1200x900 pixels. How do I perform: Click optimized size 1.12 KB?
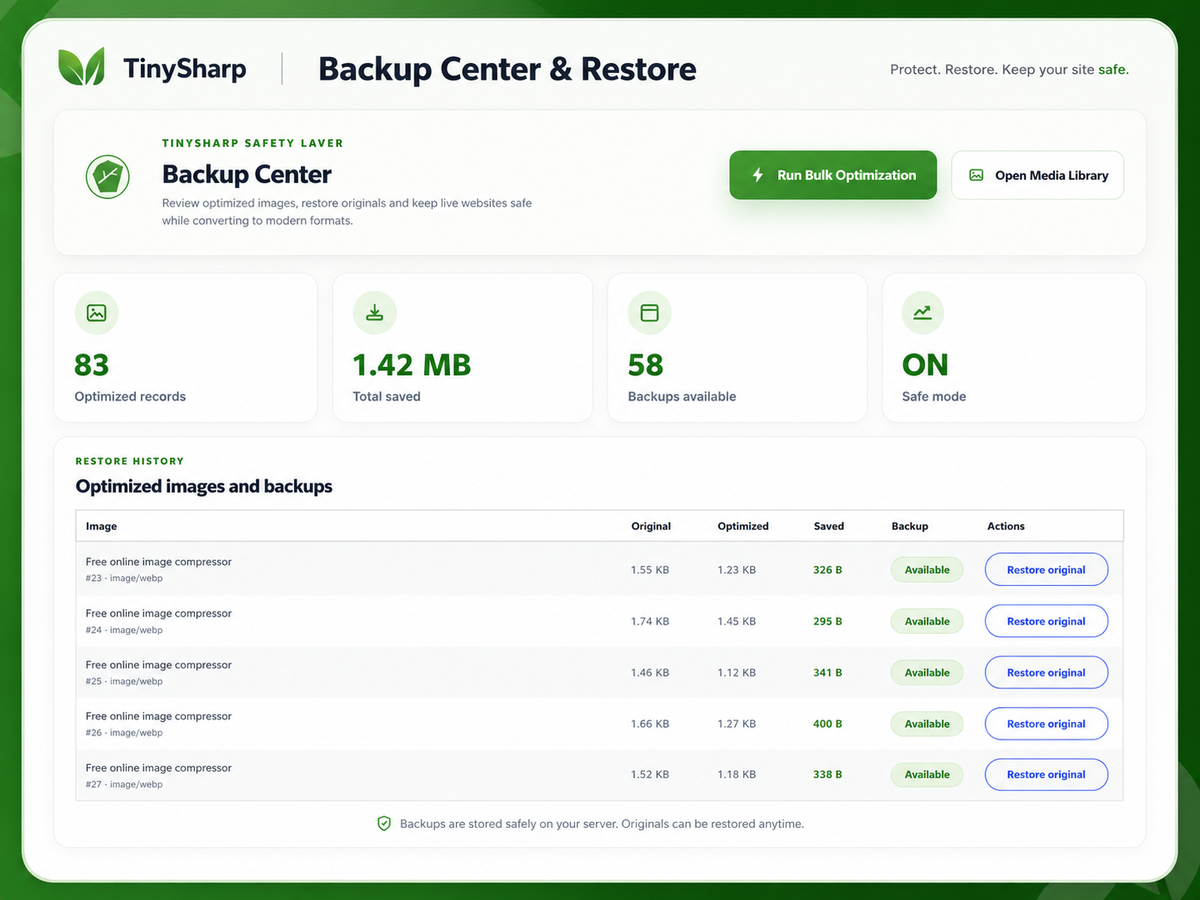click(x=737, y=673)
